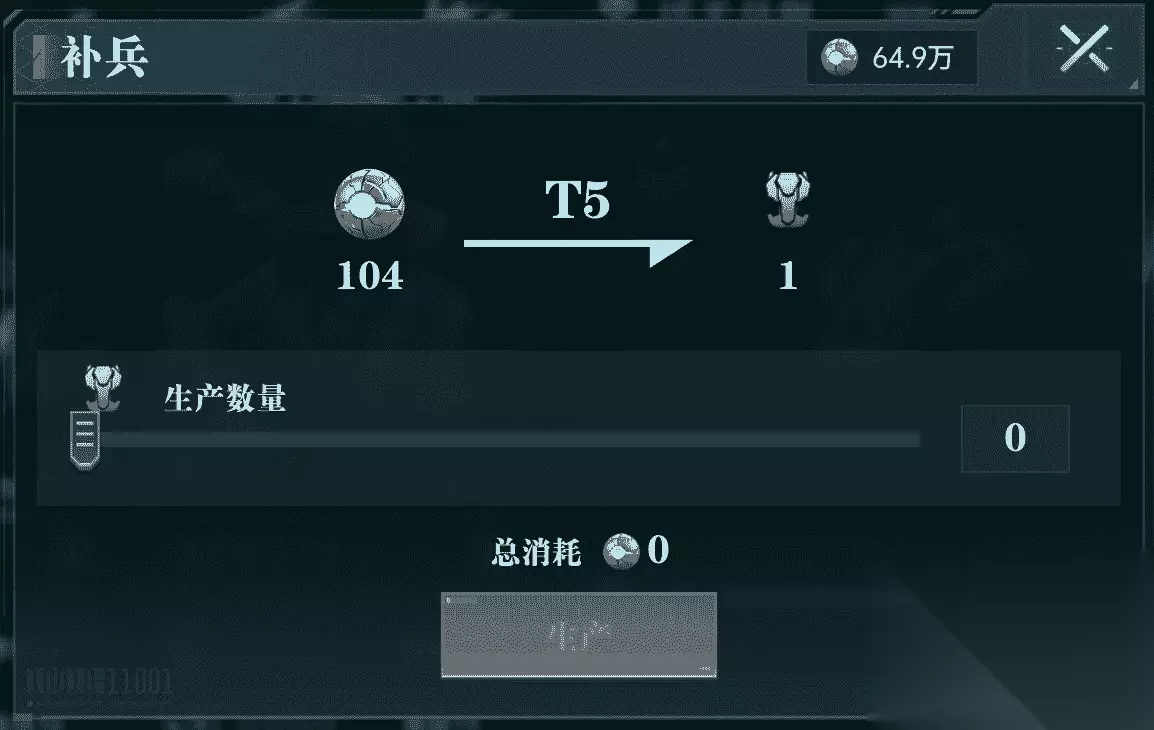Tap the 64.9万 resource balance
Viewport: 1154px width, 730px height.
click(x=913, y=58)
